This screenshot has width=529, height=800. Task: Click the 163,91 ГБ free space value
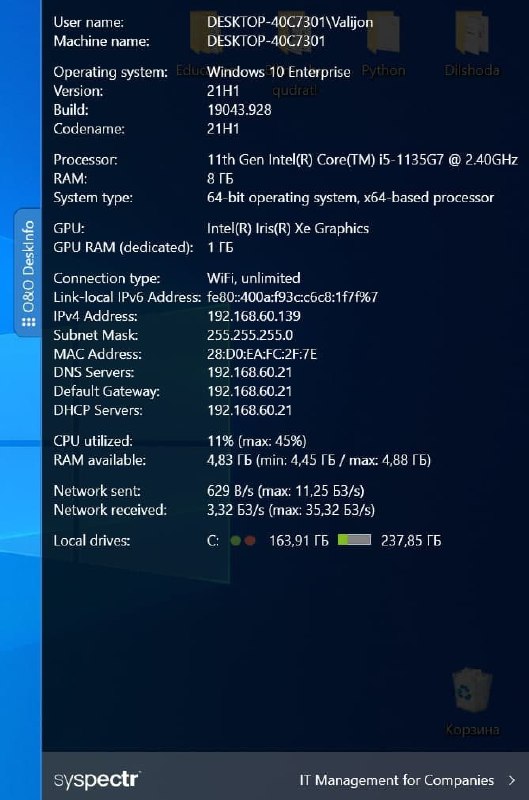tap(298, 540)
